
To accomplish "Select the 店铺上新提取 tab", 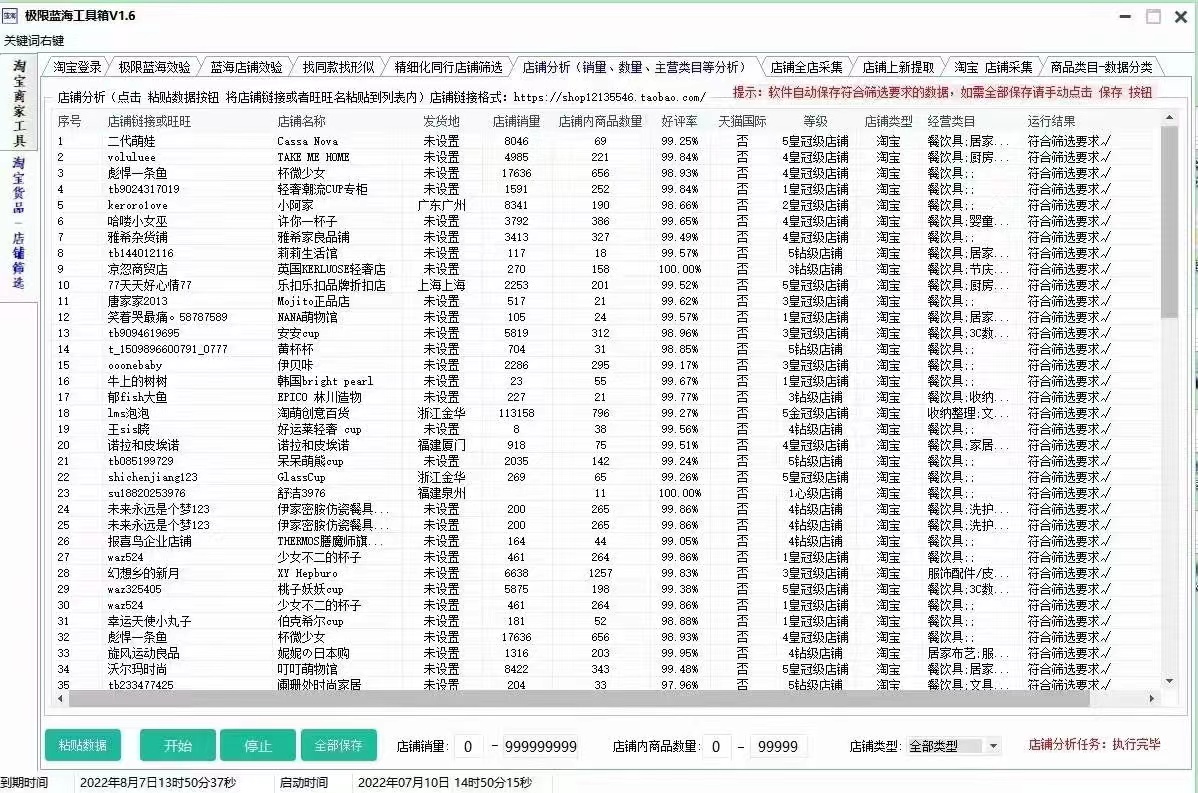I will [898, 68].
